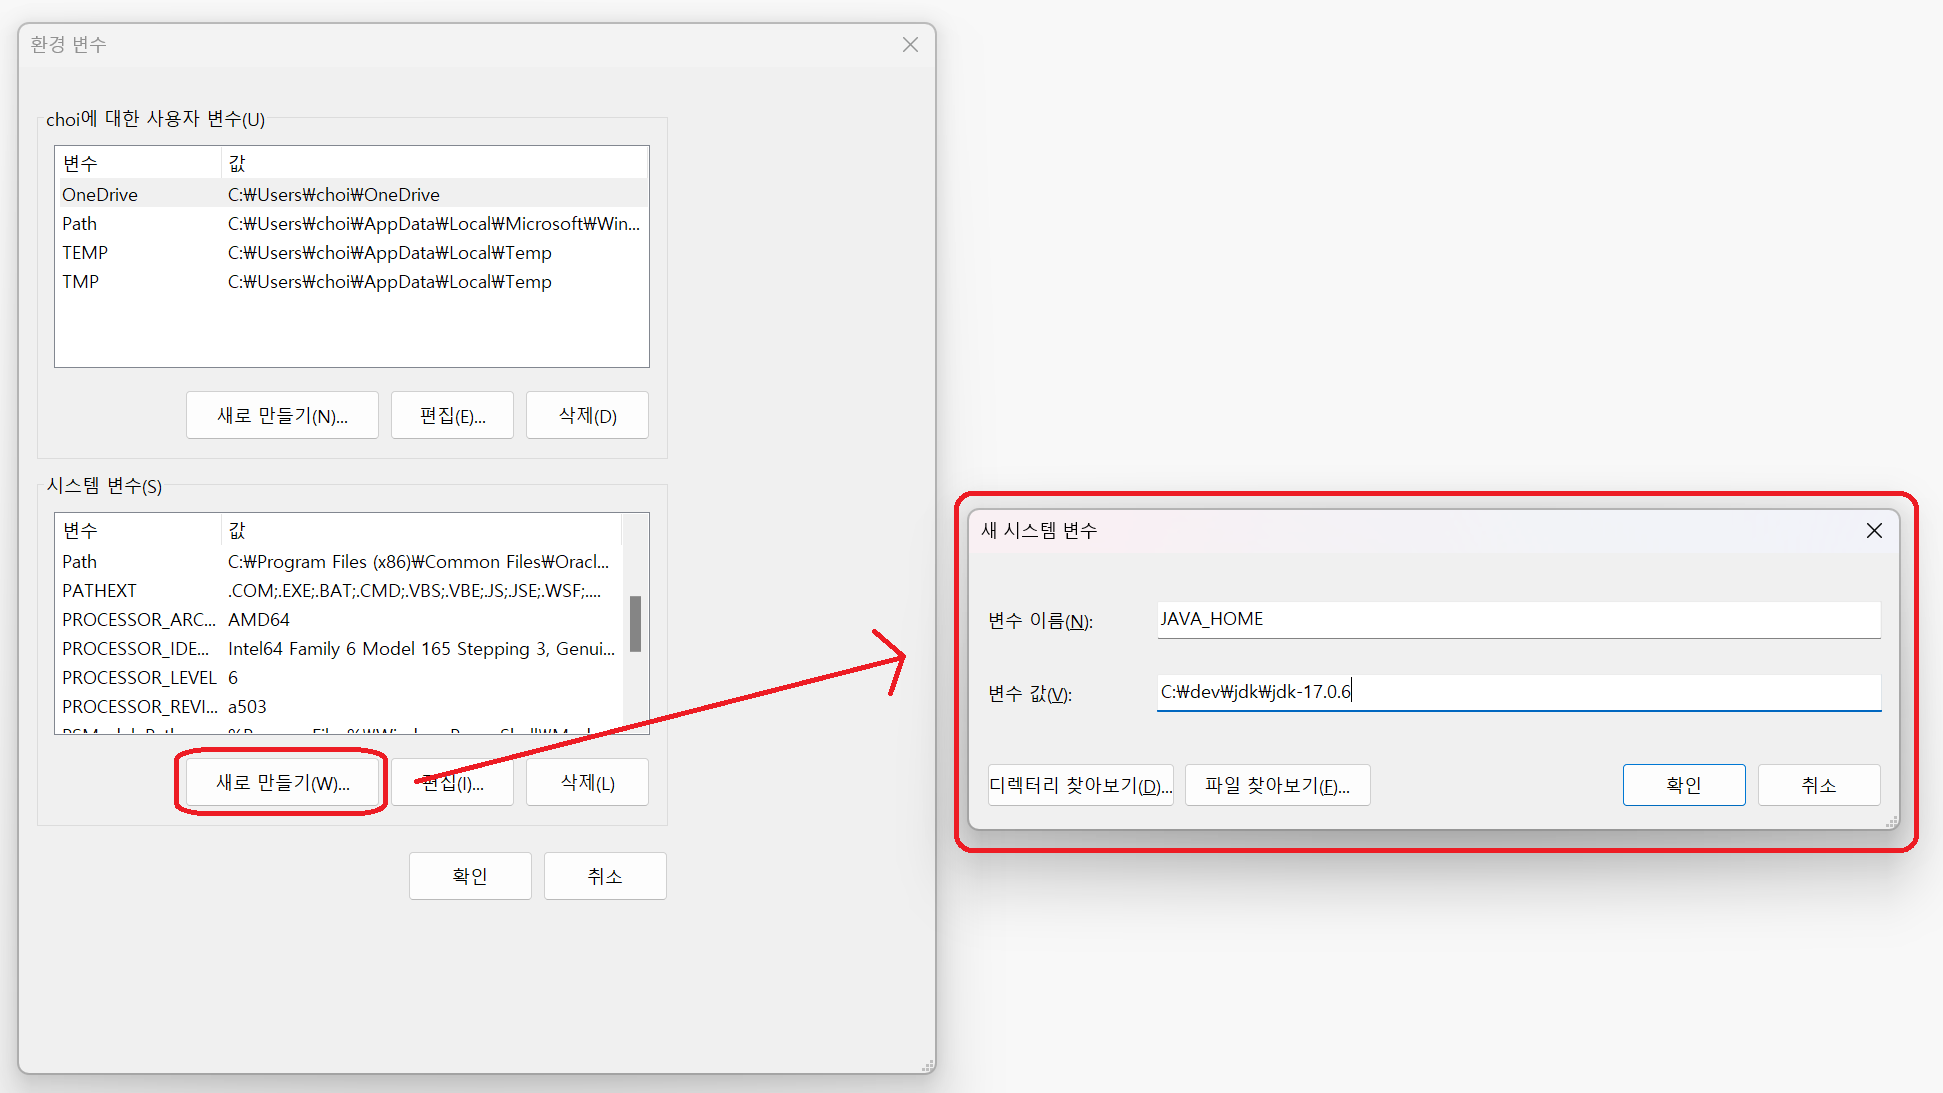Click the 변수 값 input field
Screen dimensions: 1943x1093
(1518, 692)
